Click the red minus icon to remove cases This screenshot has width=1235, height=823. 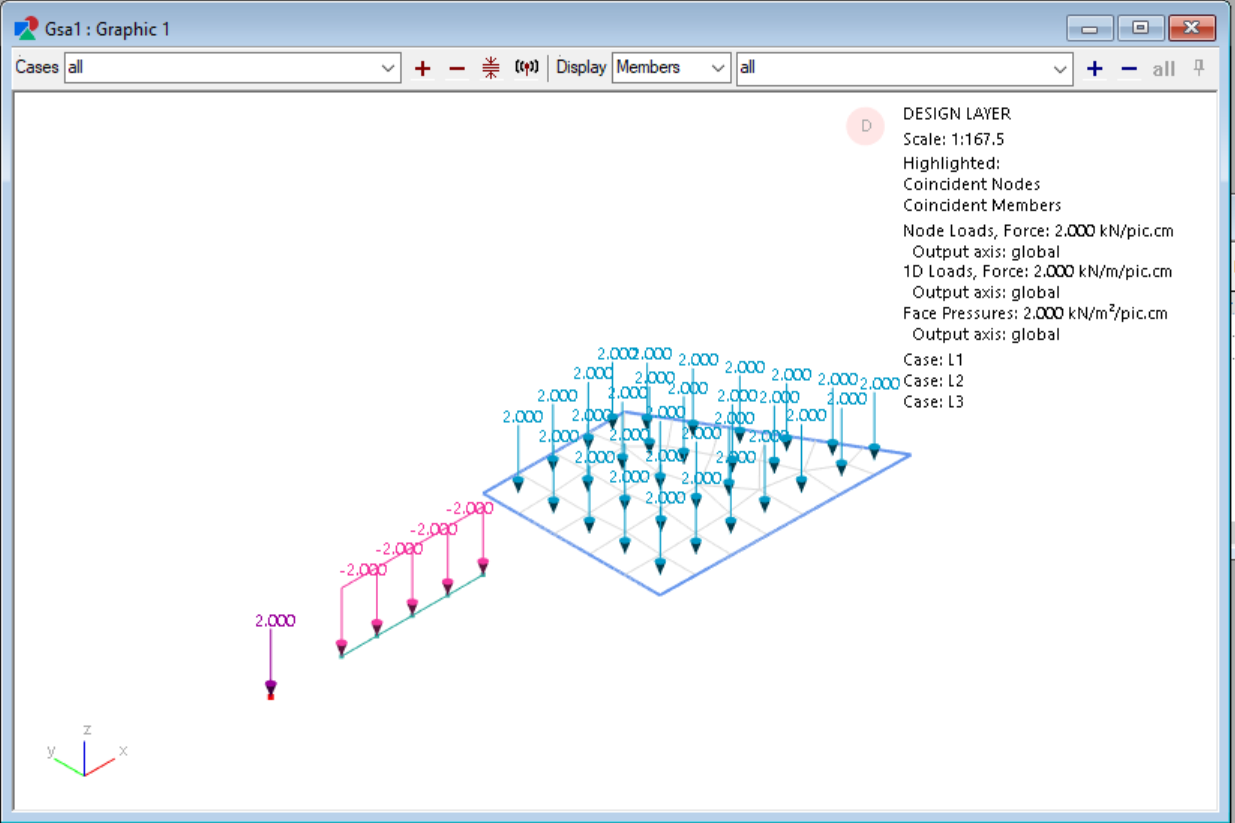point(456,68)
